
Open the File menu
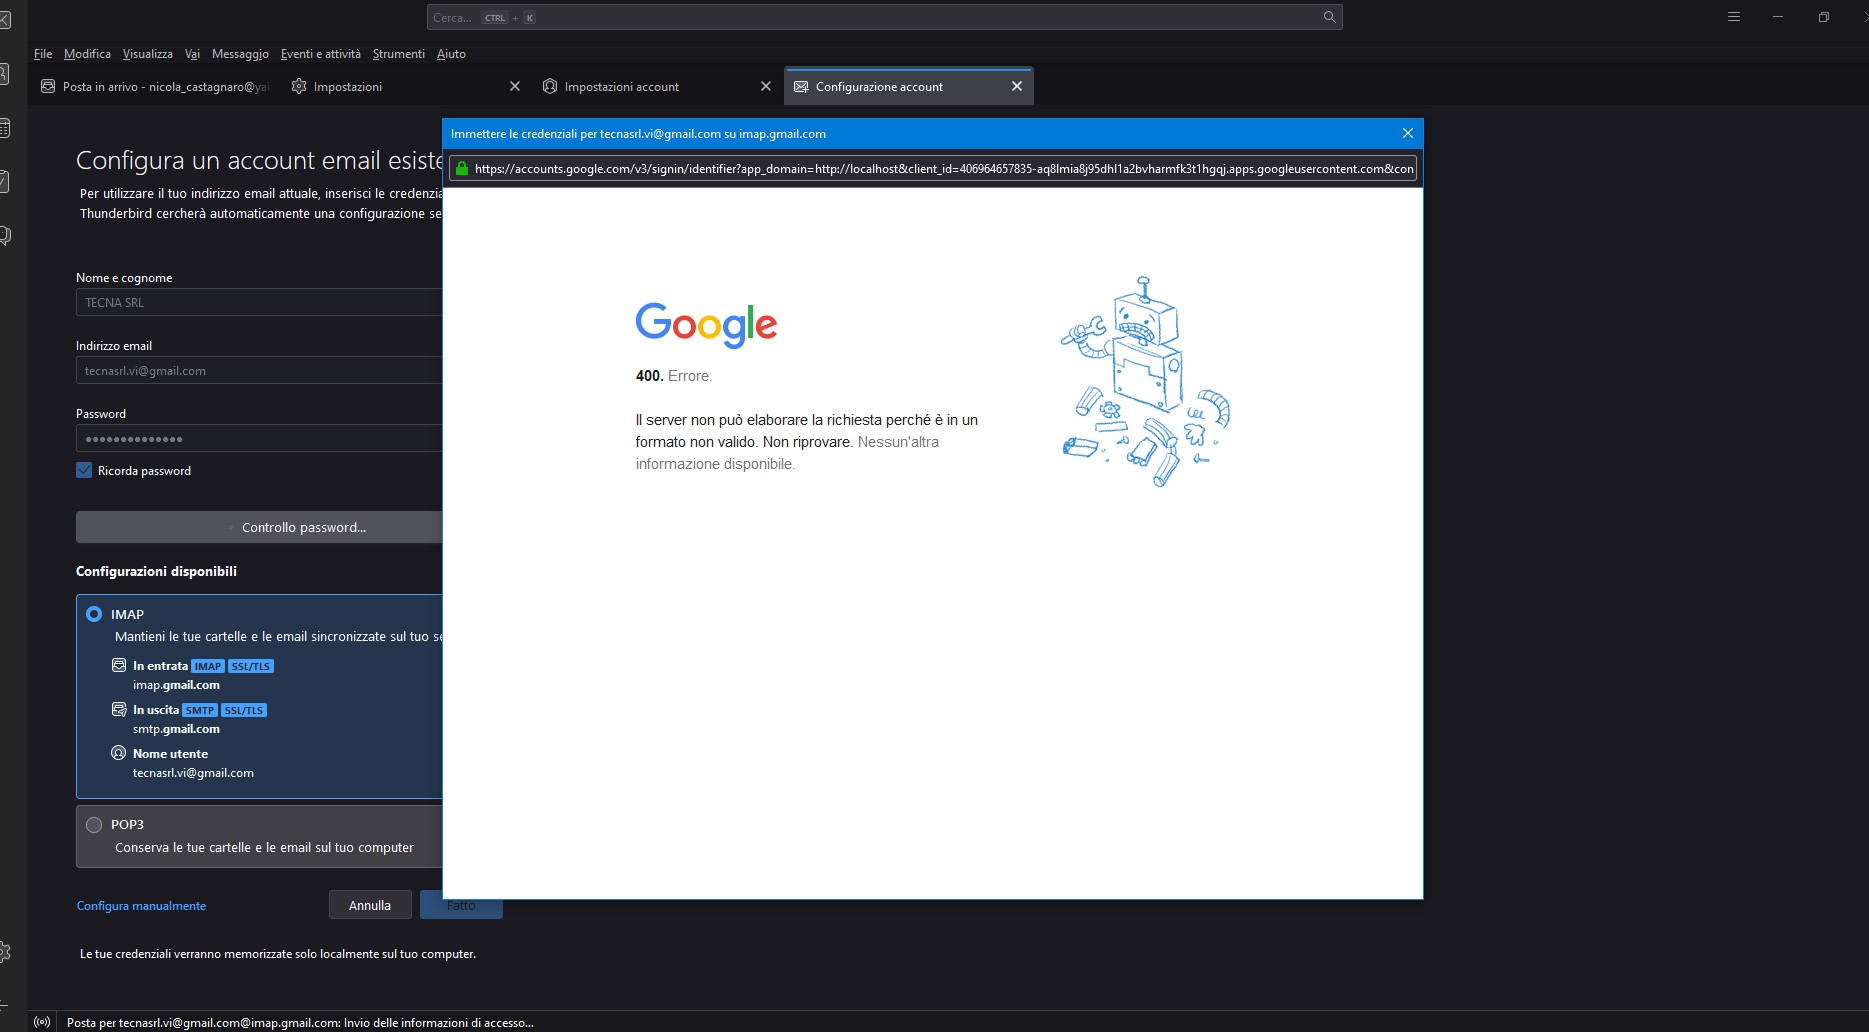pos(43,54)
